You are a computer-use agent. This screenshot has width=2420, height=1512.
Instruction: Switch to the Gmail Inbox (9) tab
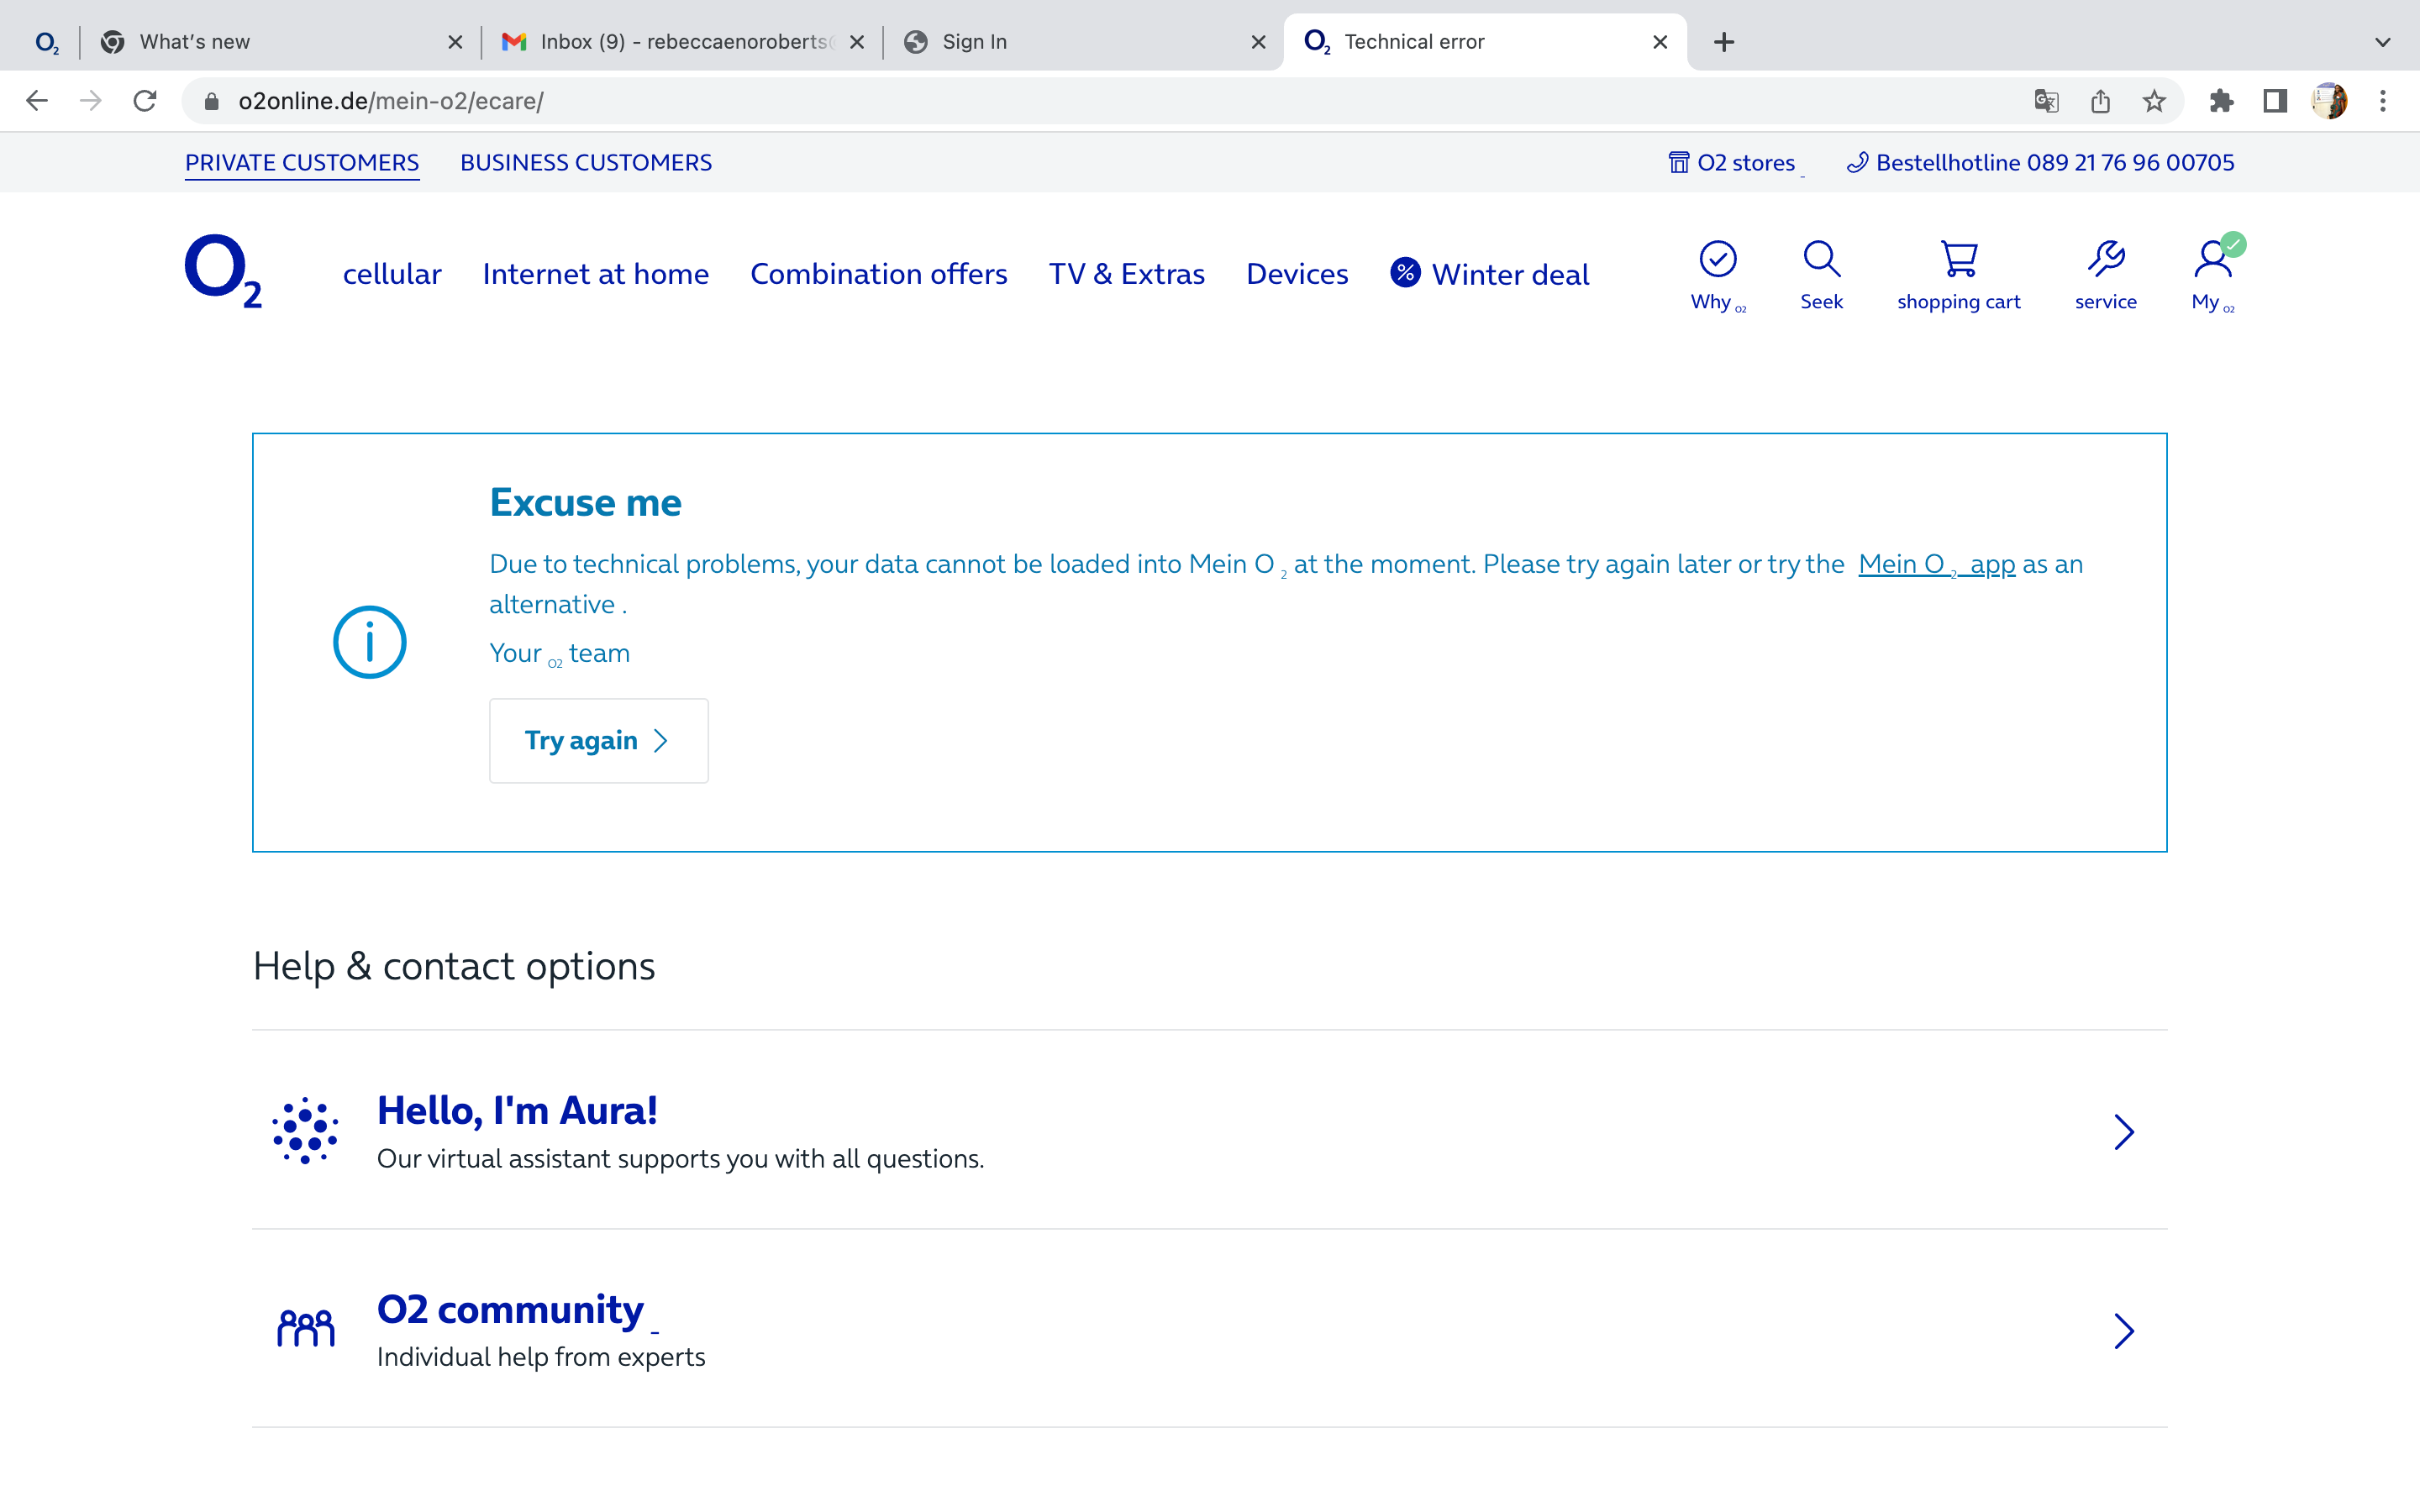click(682, 42)
